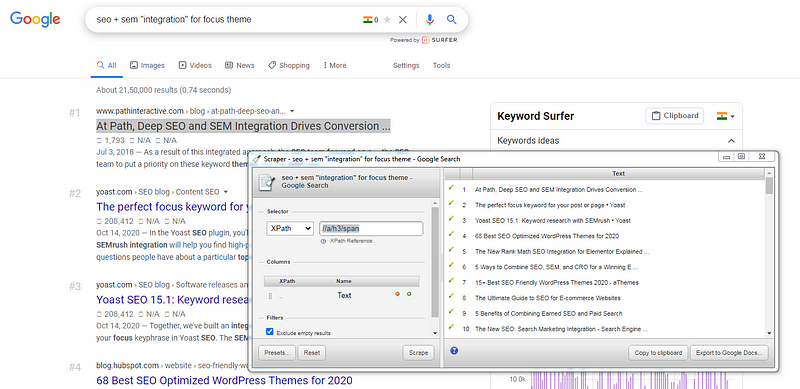The width and height of the screenshot is (800, 389).
Task: Toggle Exclude empty results checkbox
Action: 270,332
